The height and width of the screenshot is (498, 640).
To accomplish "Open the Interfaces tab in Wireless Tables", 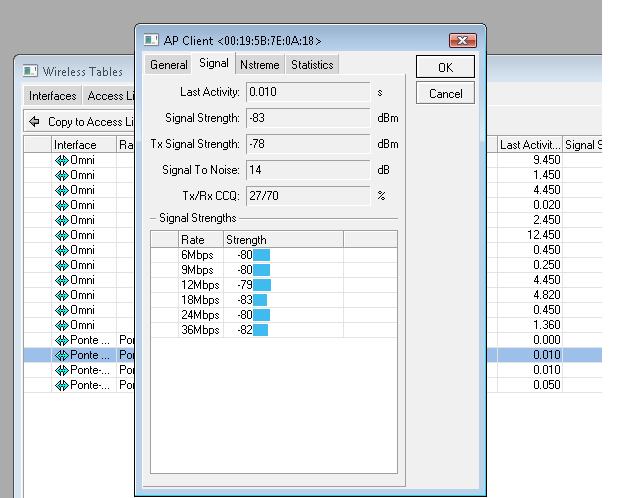I will (x=52, y=96).
